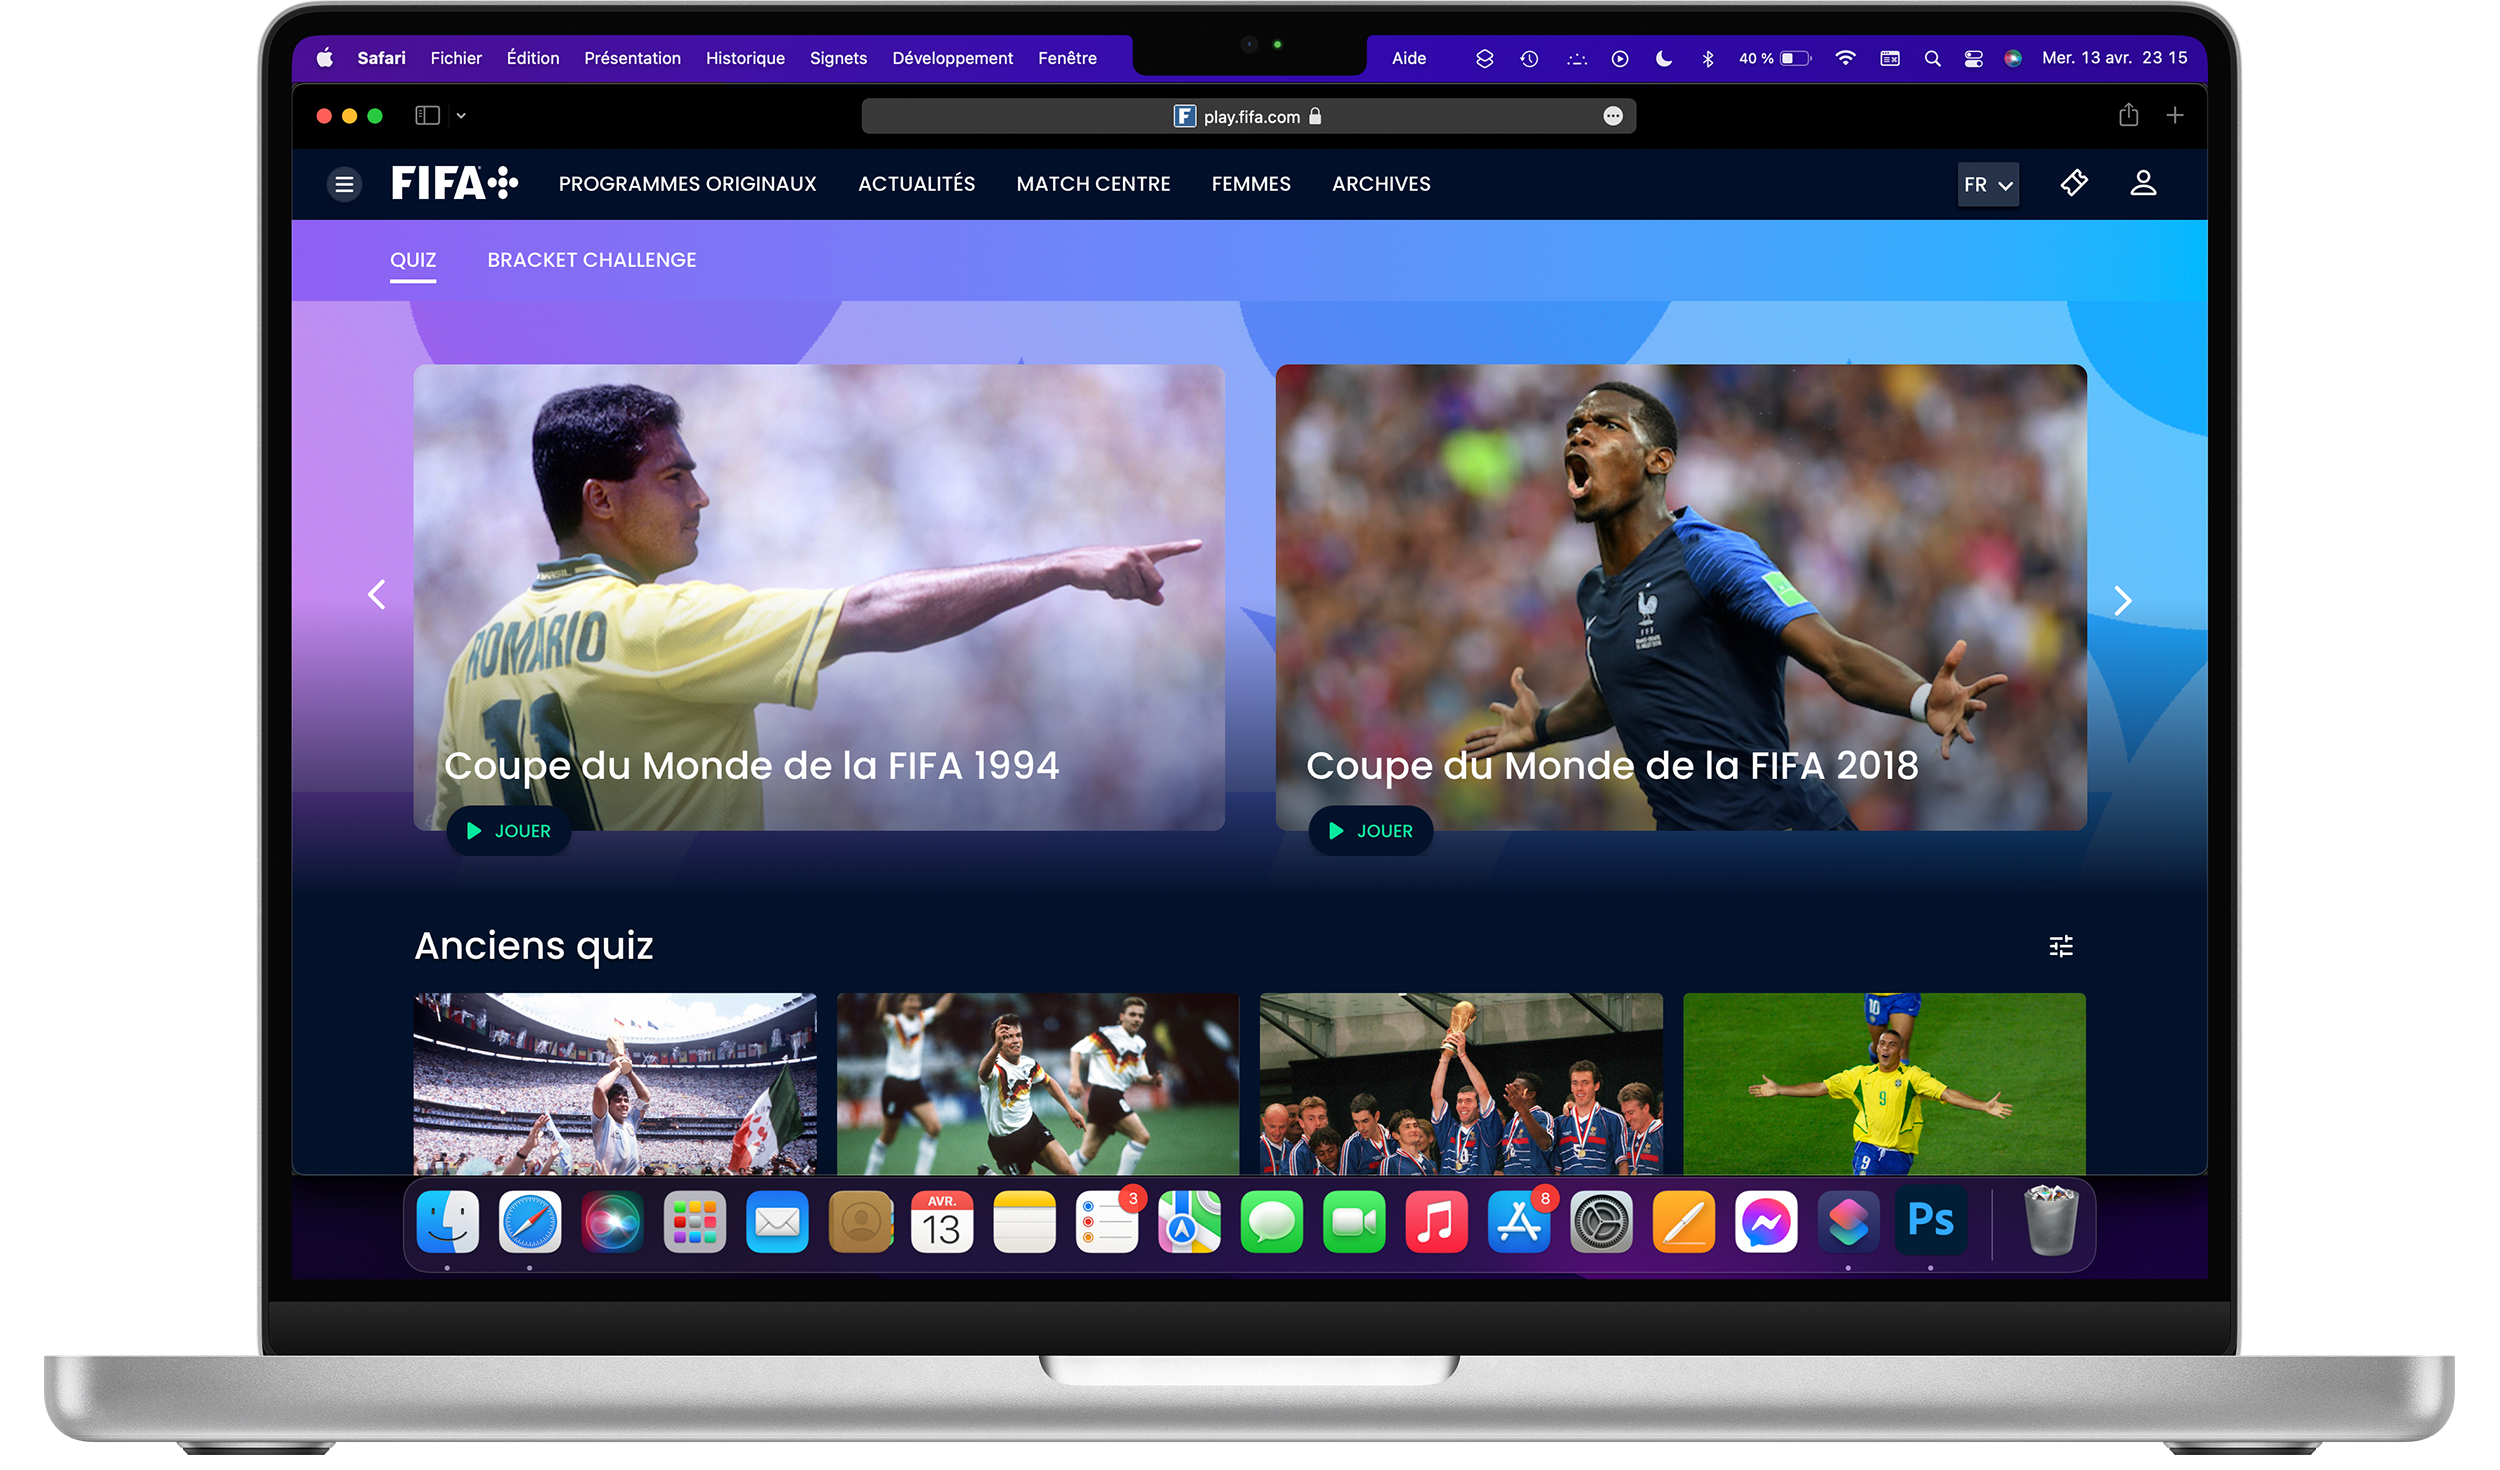Open the Romário 1994 quiz card
Image resolution: width=2500 pixels, height=1470 pixels.
(x=819, y=597)
